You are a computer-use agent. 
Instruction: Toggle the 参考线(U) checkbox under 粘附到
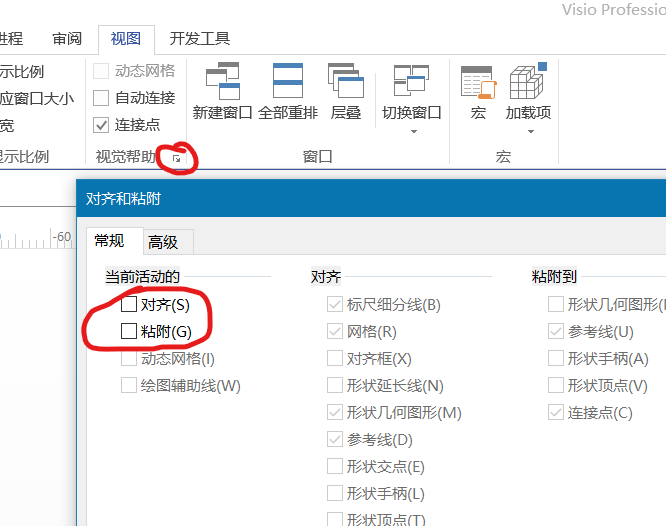556,331
